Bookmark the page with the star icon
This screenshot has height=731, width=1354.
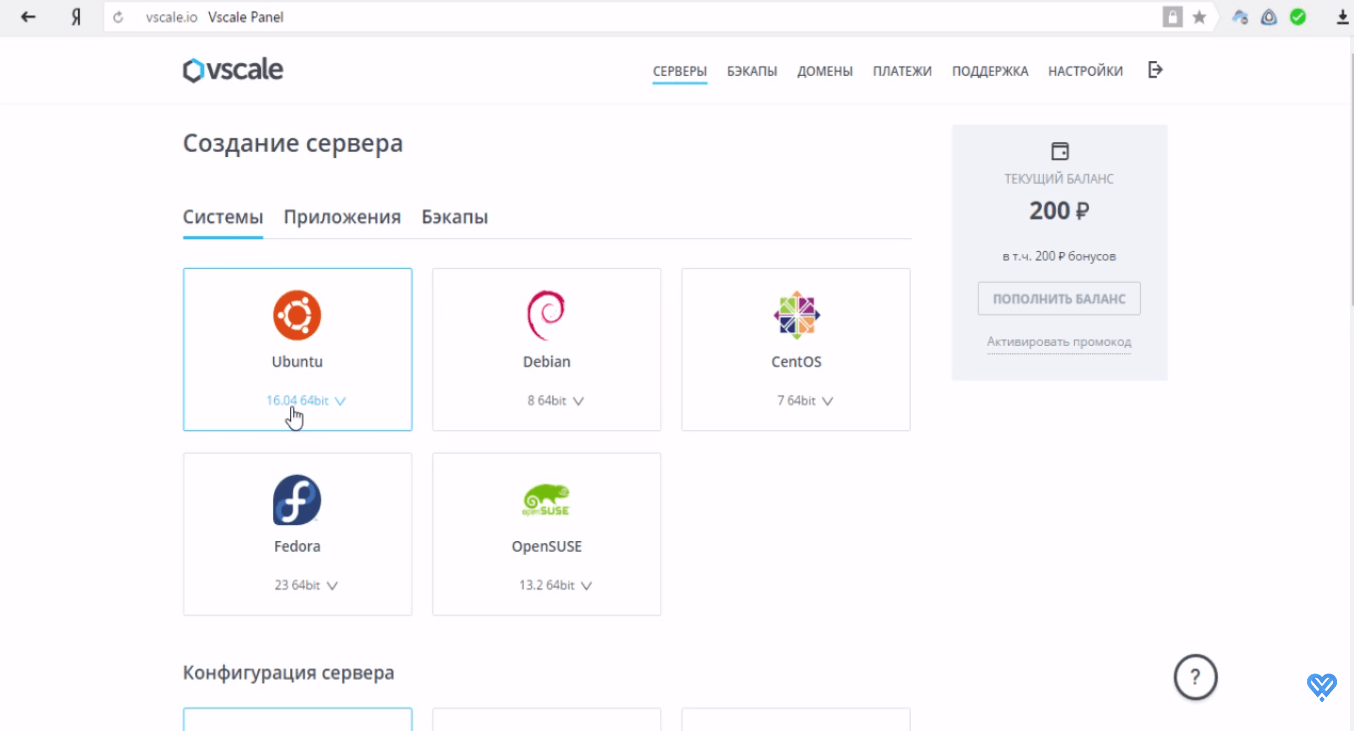tap(1199, 17)
